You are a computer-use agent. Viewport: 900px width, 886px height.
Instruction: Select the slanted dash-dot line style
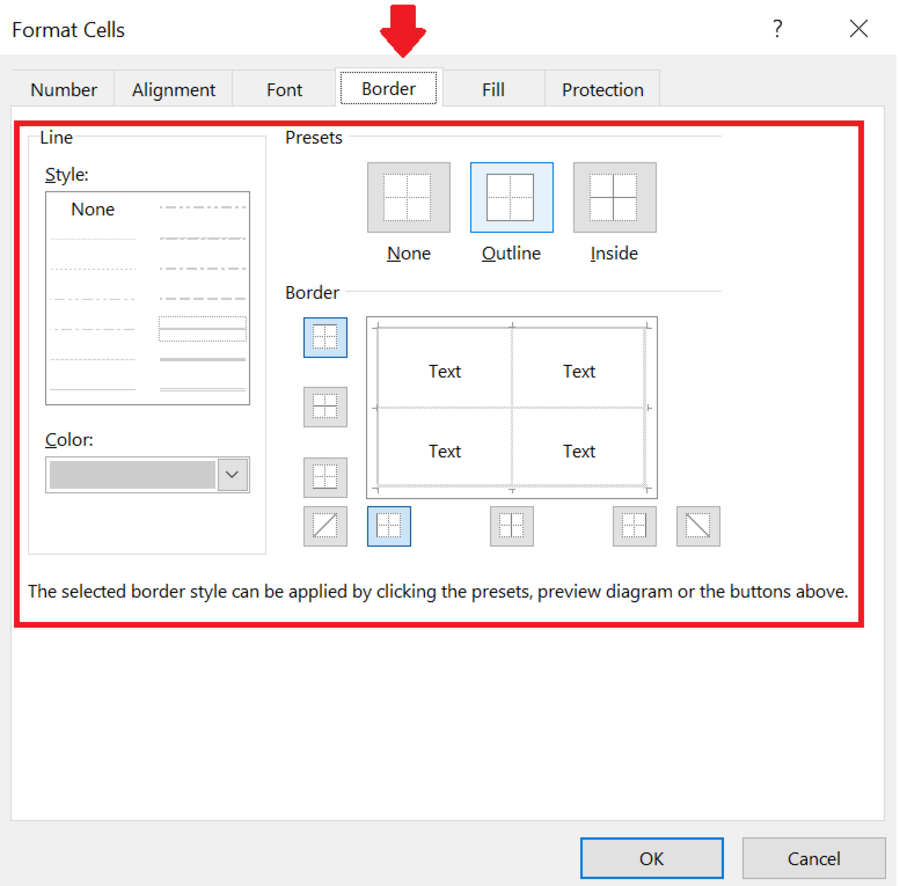coord(203,238)
